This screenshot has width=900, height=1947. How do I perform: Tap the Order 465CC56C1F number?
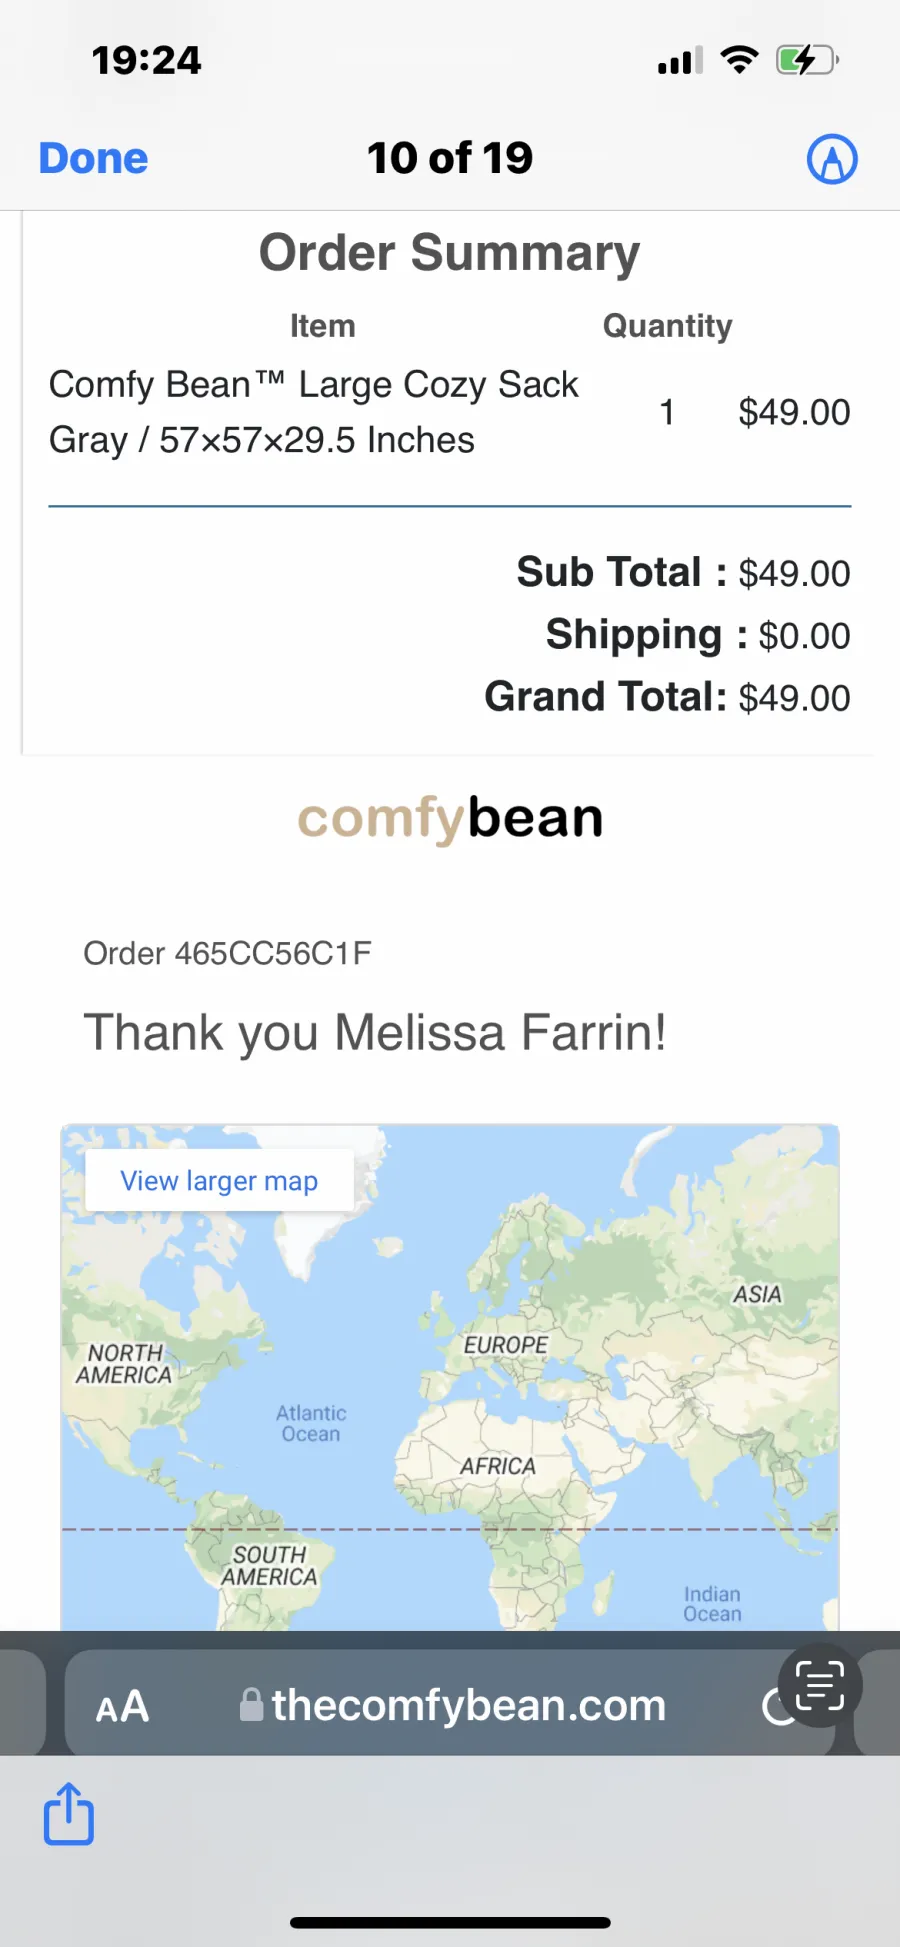tap(227, 953)
